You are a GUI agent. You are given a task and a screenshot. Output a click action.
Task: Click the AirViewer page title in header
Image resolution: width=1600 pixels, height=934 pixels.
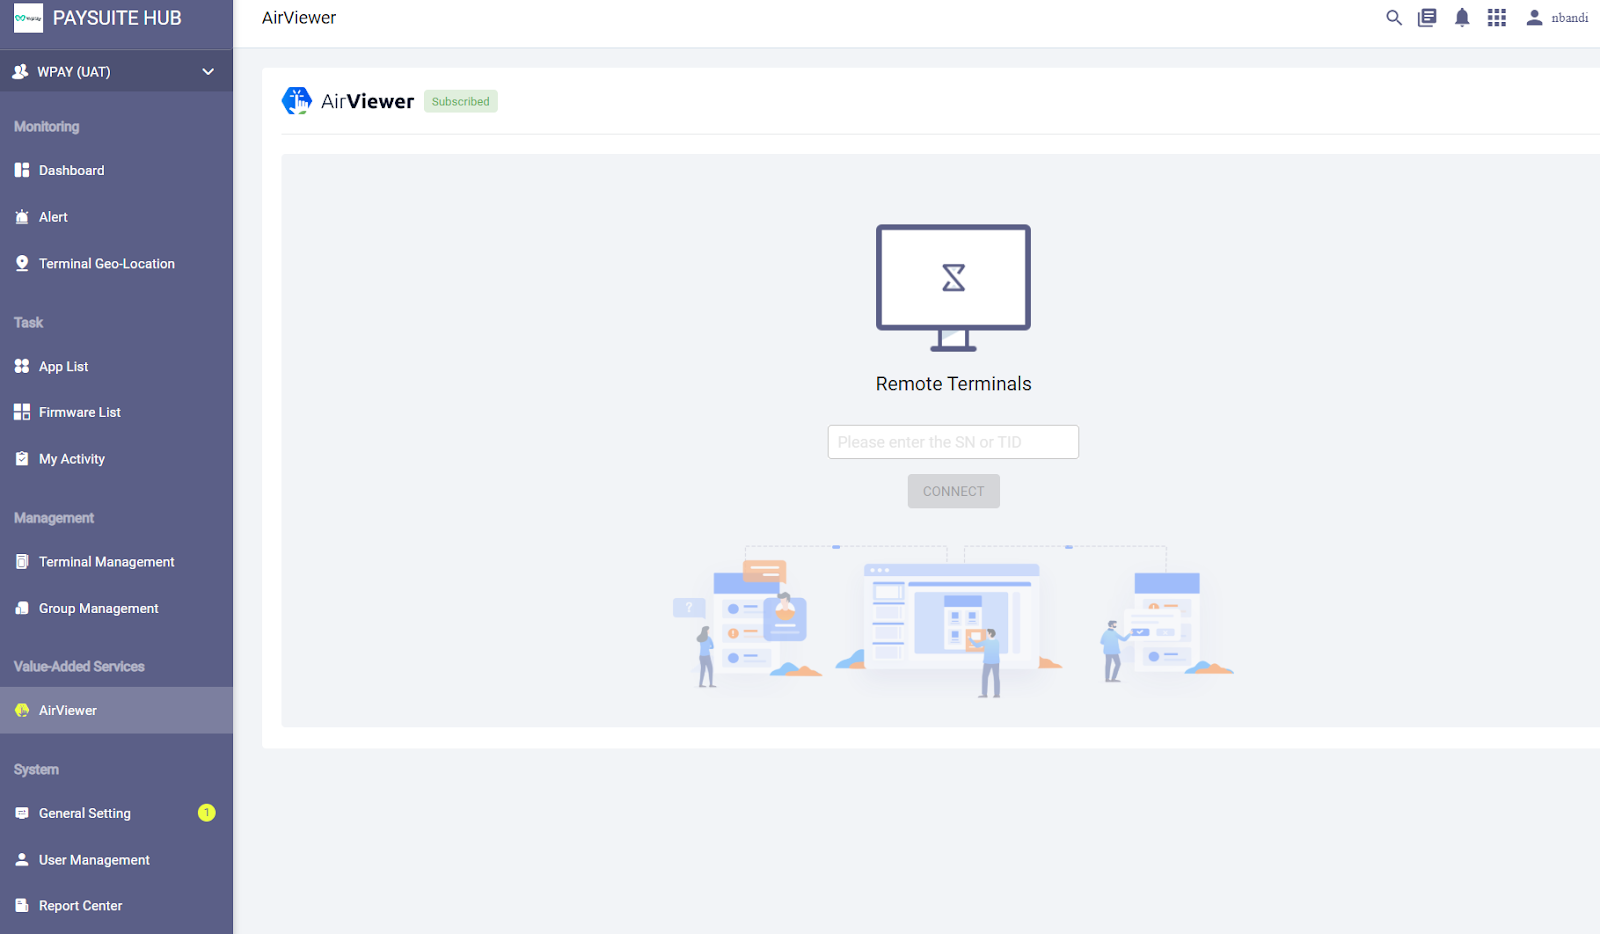pyautogui.click(x=299, y=18)
